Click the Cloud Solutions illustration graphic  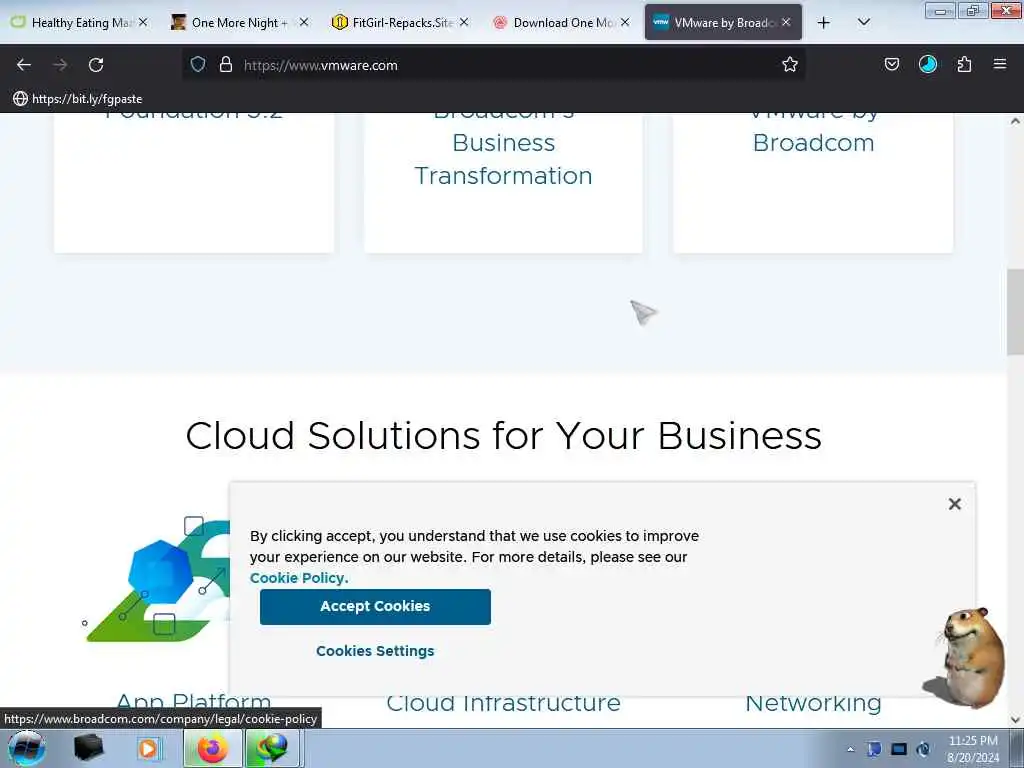tap(157, 580)
